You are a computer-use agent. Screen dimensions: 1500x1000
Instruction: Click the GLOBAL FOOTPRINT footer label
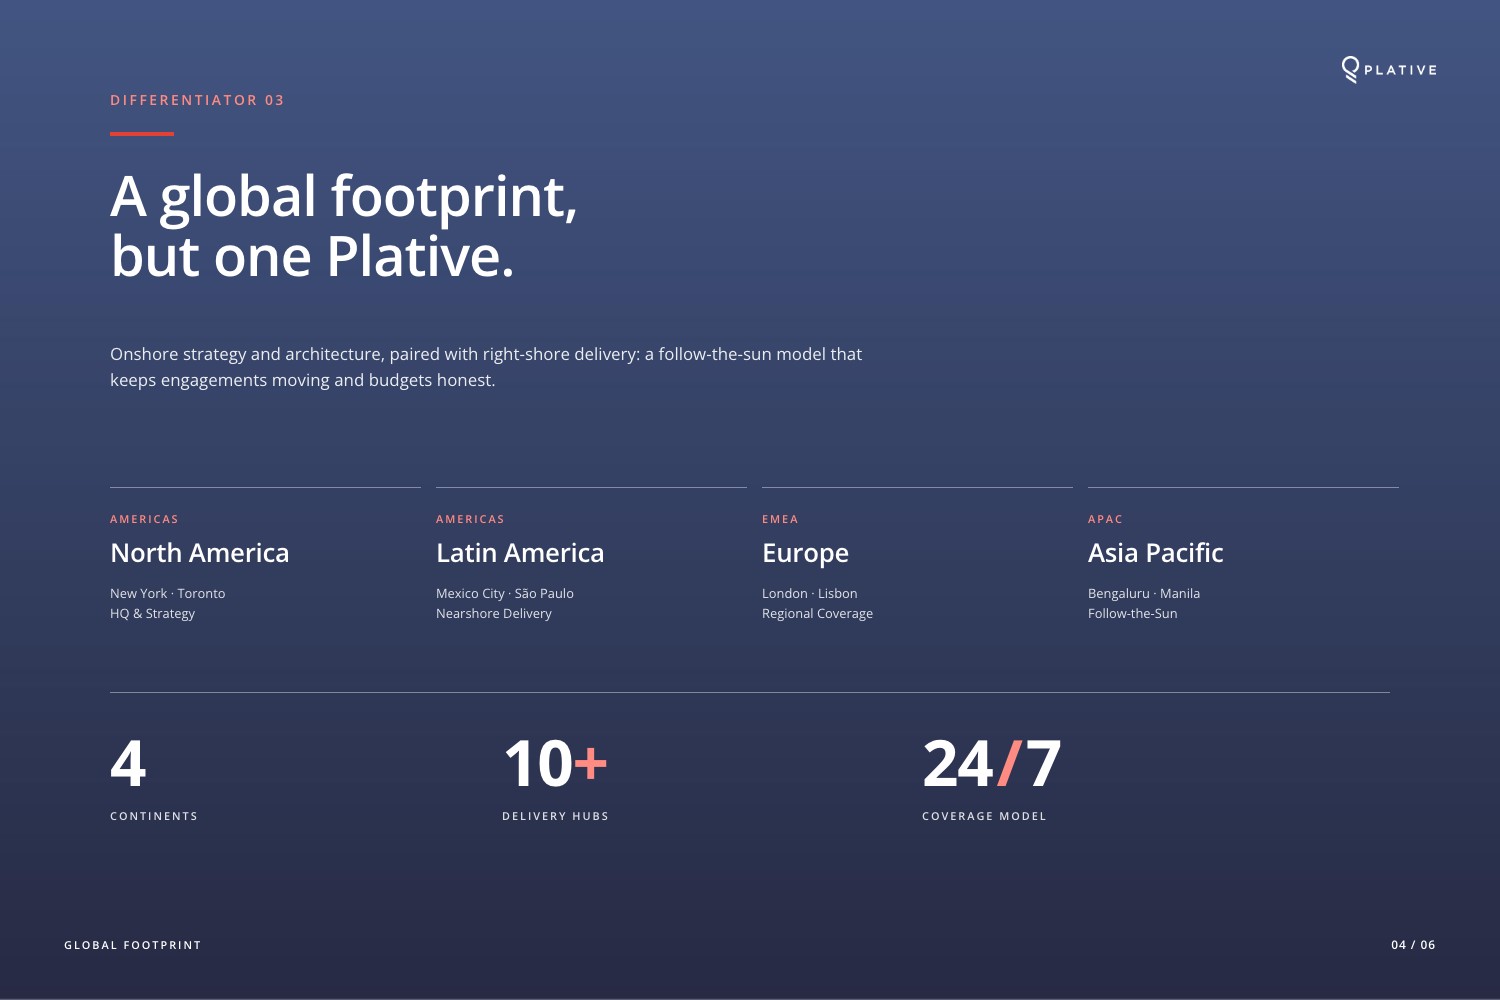coord(133,945)
